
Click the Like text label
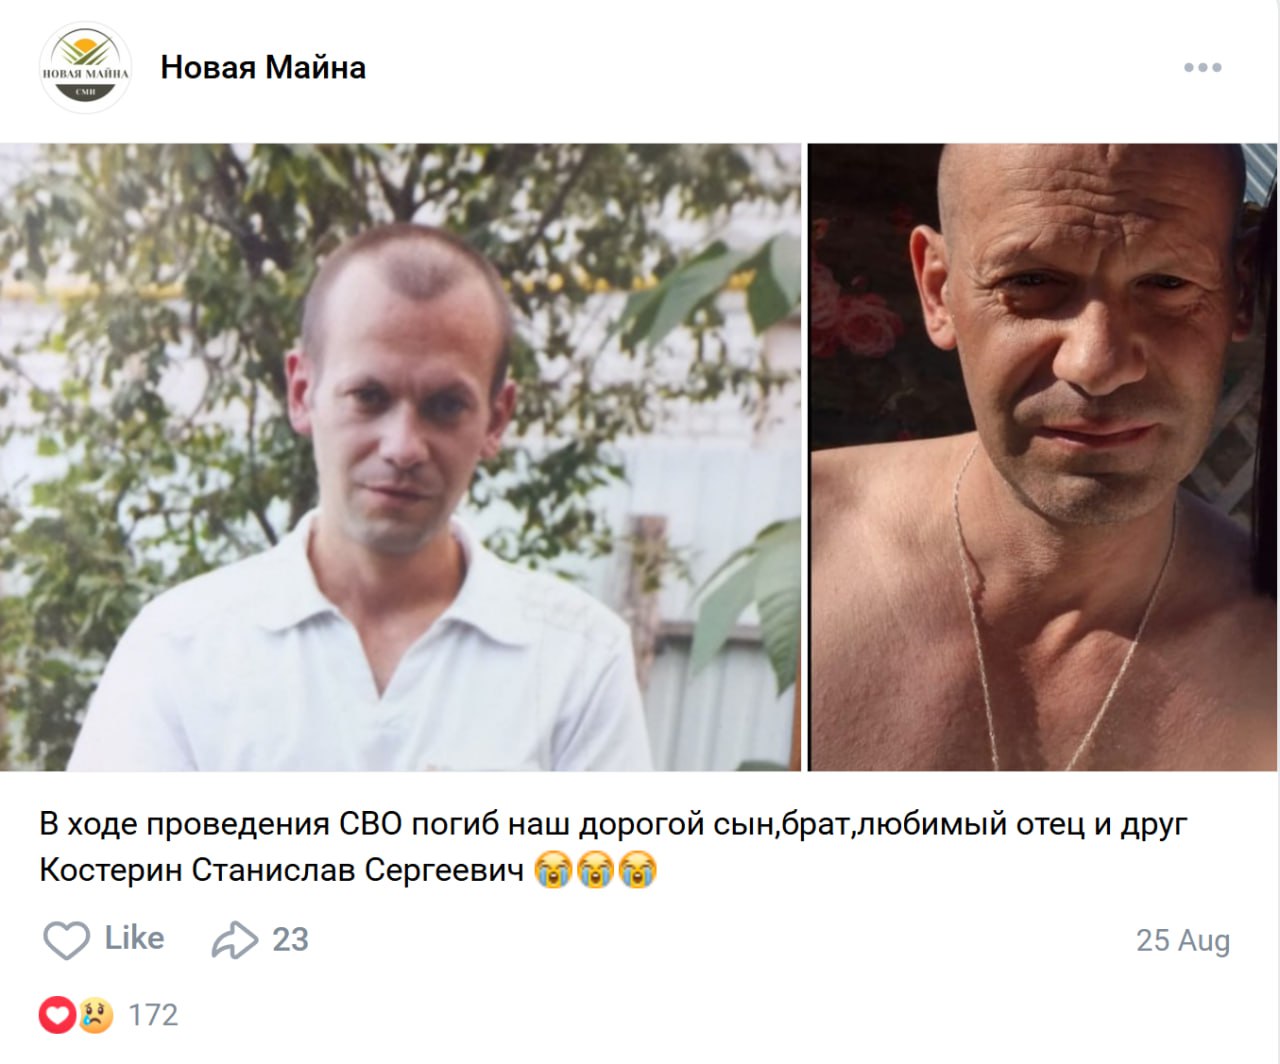pyautogui.click(x=134, y=938)
